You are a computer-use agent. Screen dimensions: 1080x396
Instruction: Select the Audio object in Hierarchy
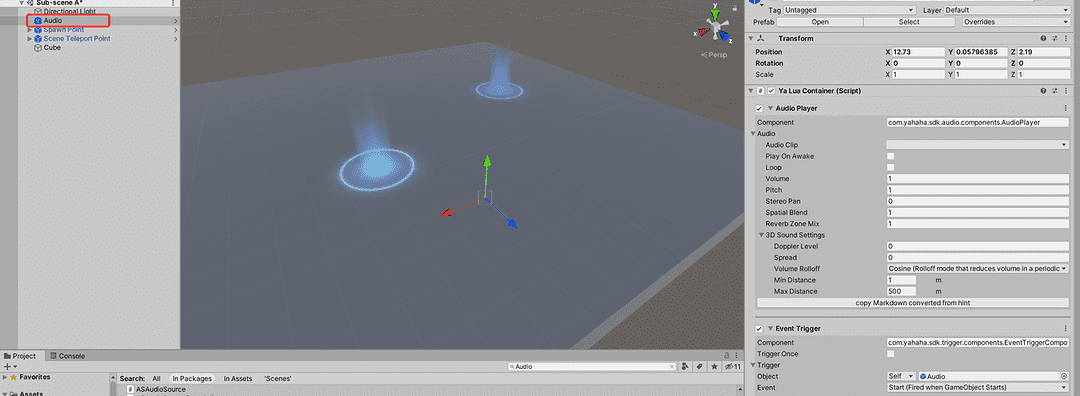click(52, 21)
